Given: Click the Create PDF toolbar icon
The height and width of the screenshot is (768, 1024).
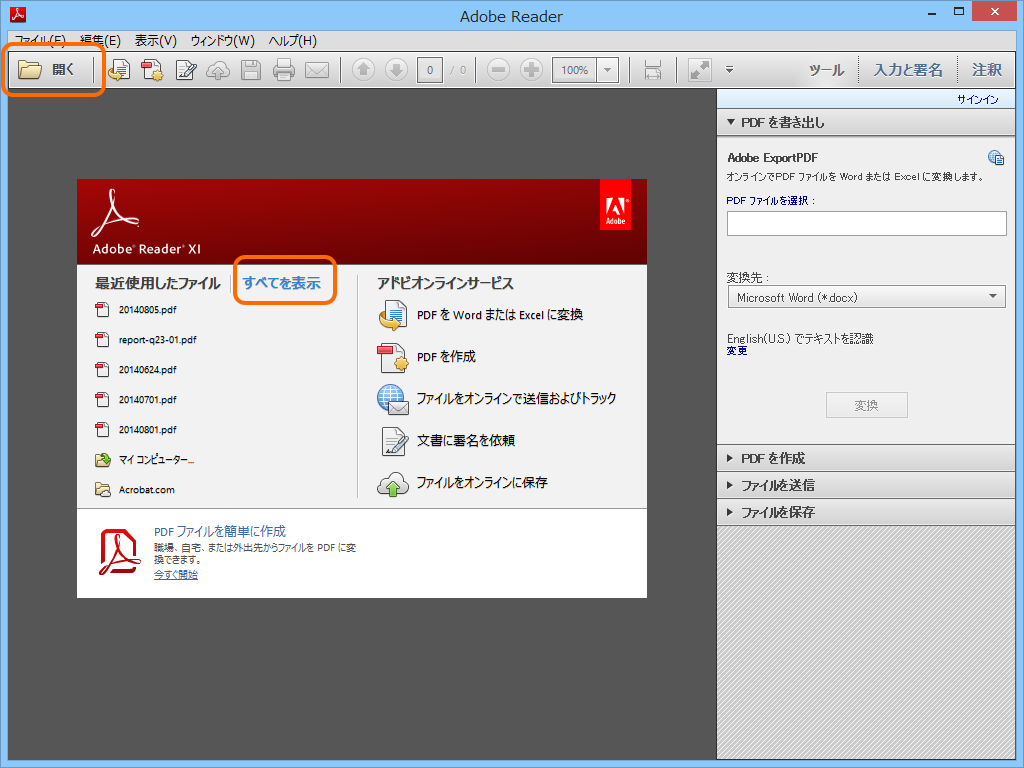Looking at the screenshot, I should pyautogui.click(x=152, y=70).
